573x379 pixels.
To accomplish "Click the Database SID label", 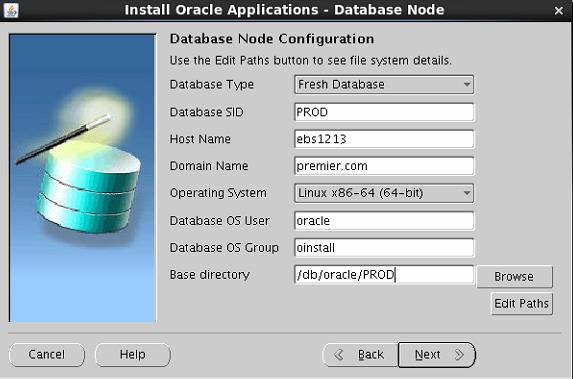I will [206, 112].
